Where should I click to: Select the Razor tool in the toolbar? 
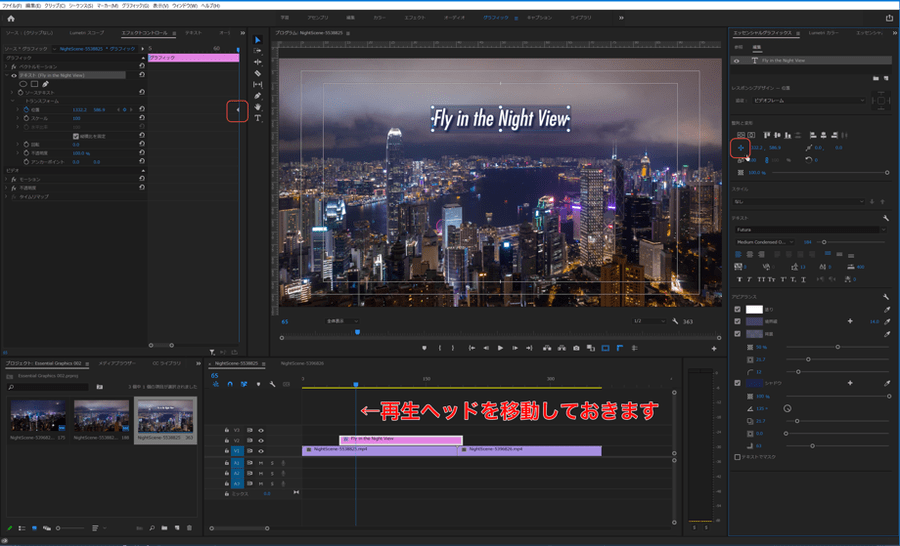click(257, 73)
